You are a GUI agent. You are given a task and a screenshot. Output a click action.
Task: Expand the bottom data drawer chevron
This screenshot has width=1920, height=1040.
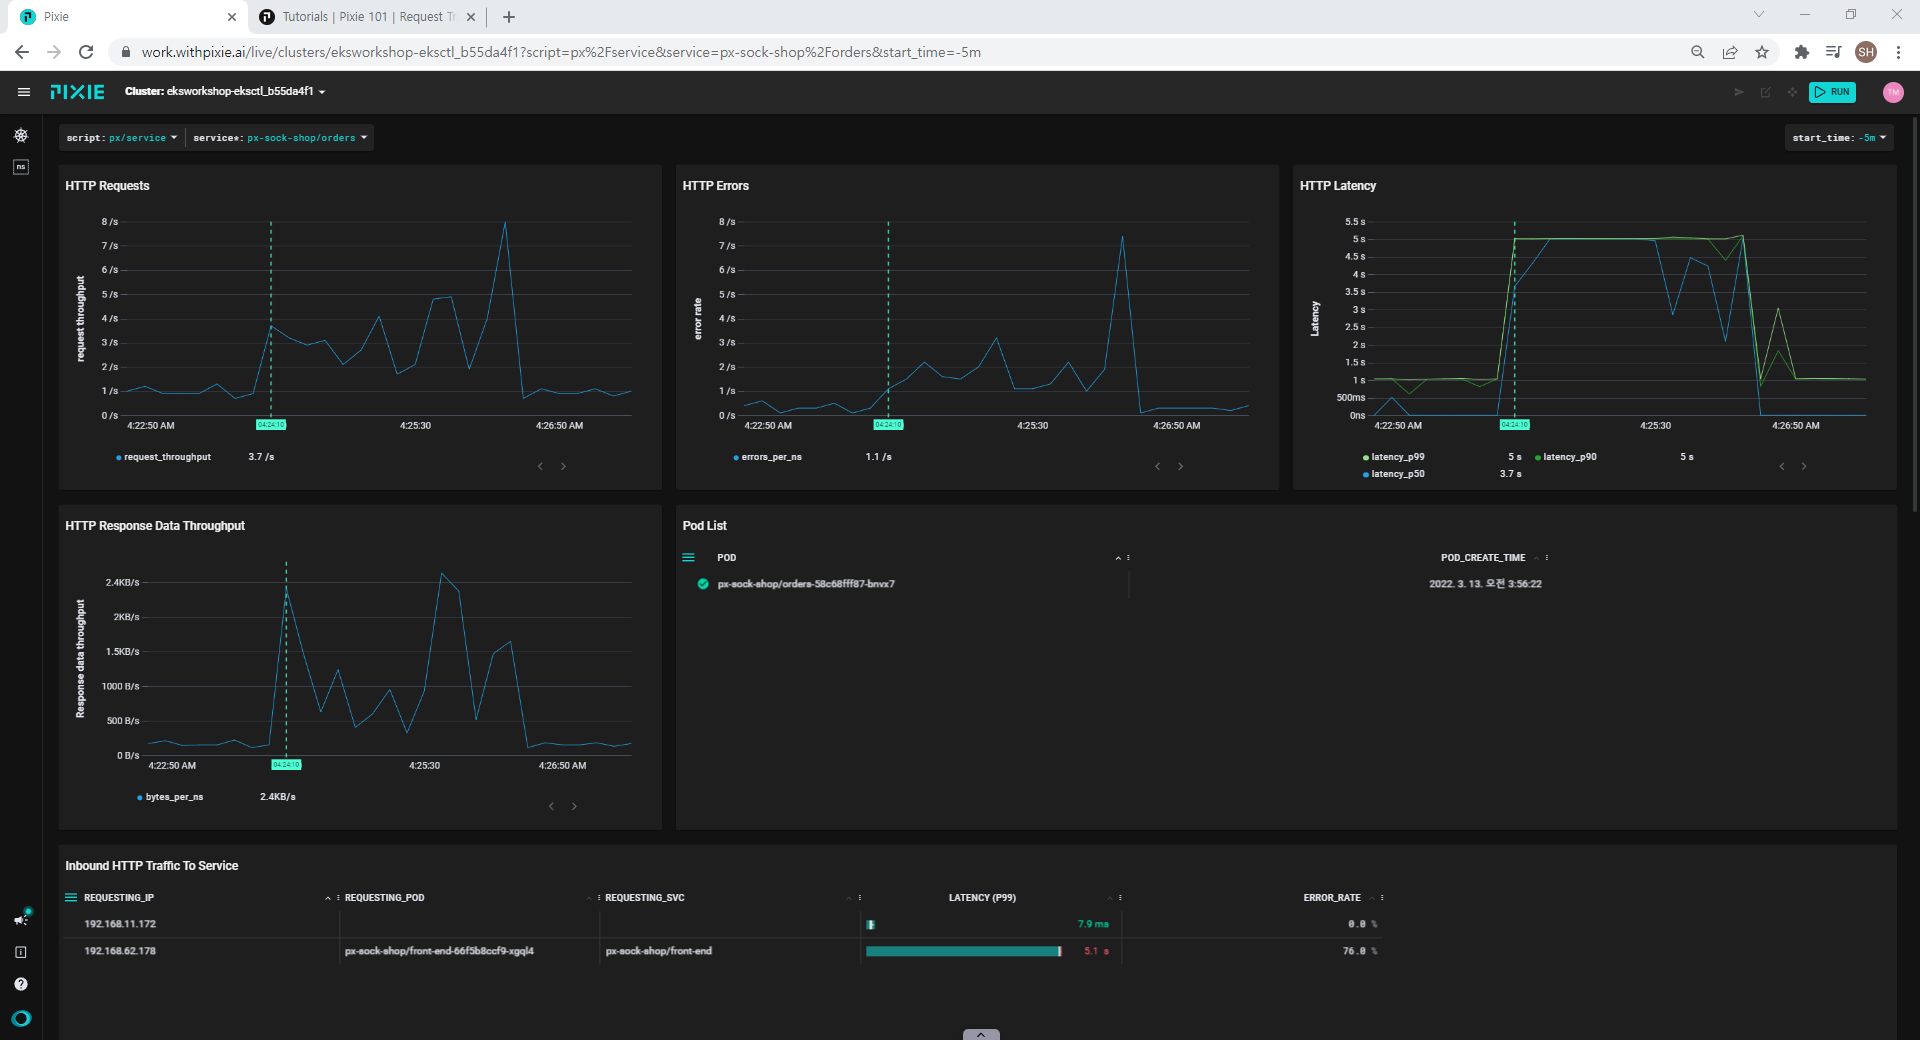pyautogui.click(x=981, y=1034)
